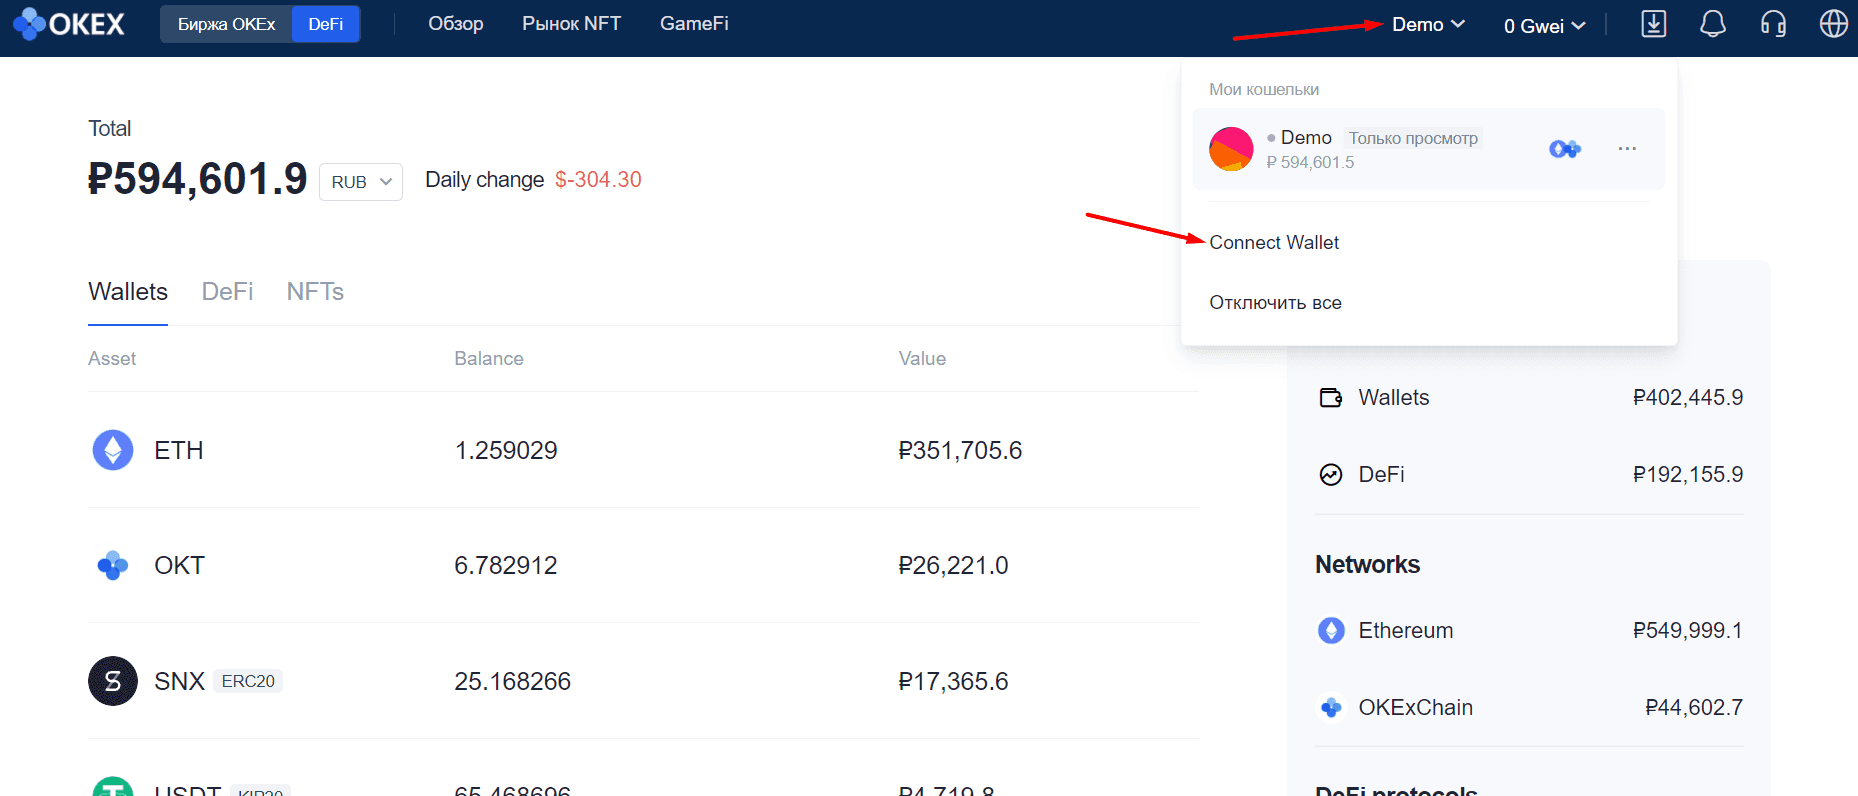Open notifications bell icon
The height and width of the screenshot is (796, 1858).
pos(1713,24)
